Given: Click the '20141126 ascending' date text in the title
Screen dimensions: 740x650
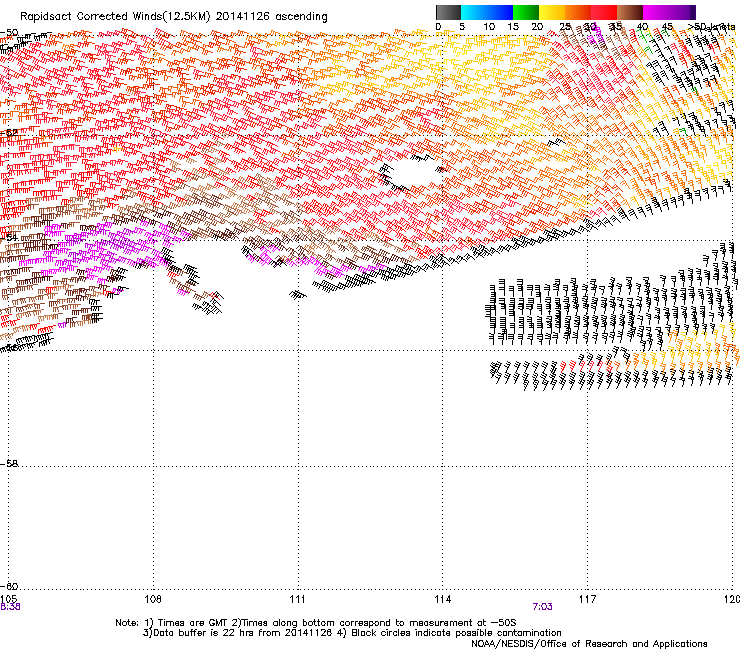Looking at the screenshot, I should [271, 17].
